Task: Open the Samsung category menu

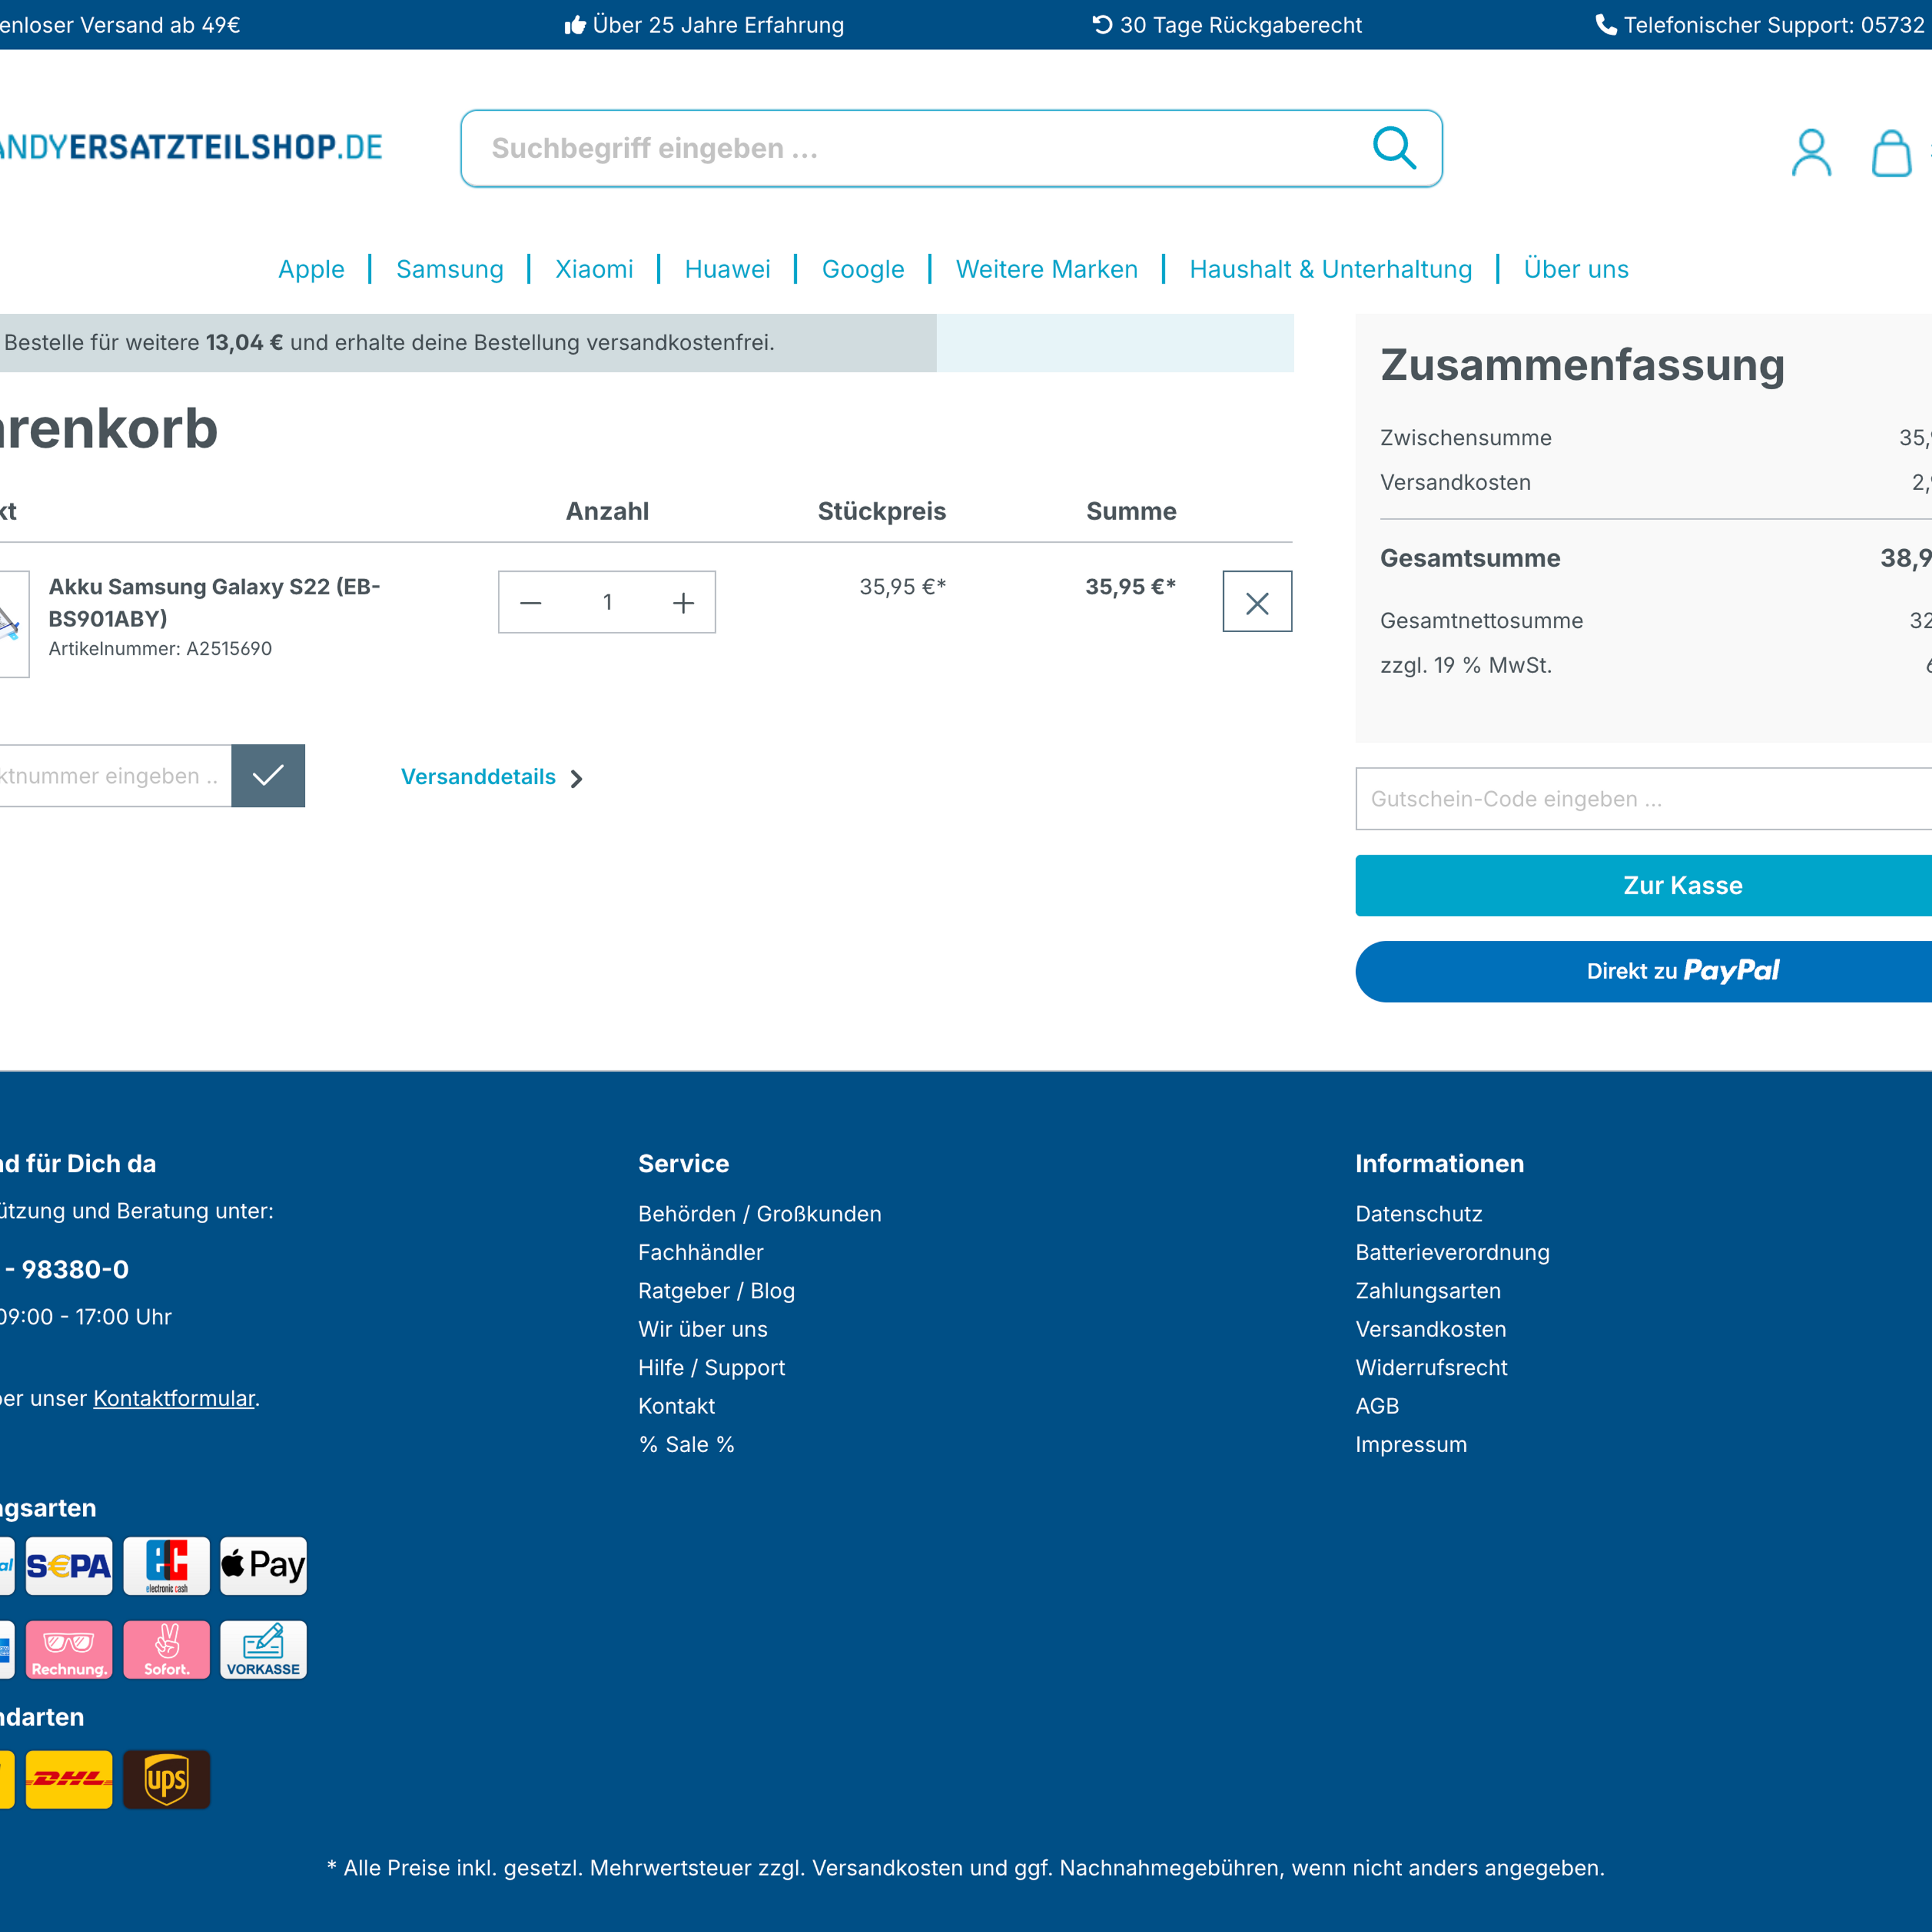Action: point(449,269)
